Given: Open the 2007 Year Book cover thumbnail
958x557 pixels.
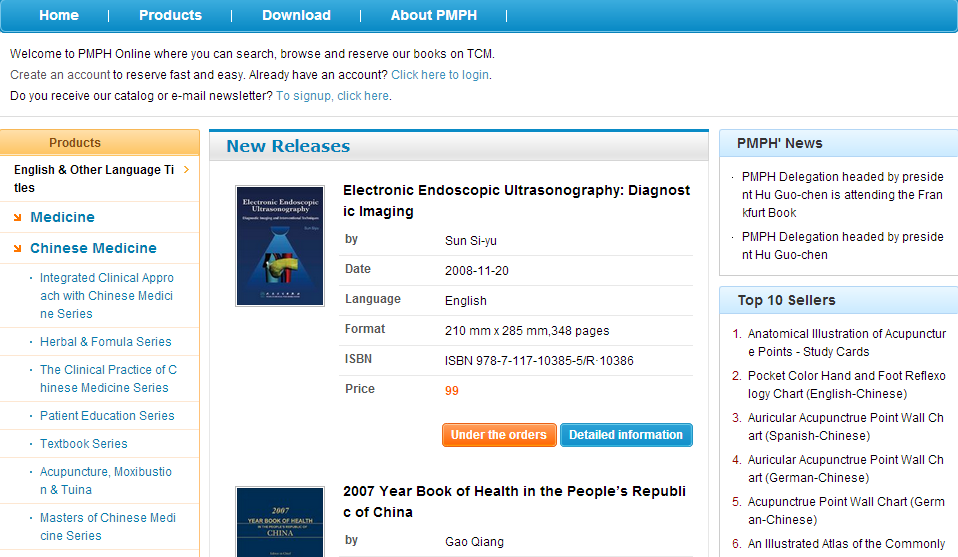Looking at the screenshot, I should click(x=280, y=521).
